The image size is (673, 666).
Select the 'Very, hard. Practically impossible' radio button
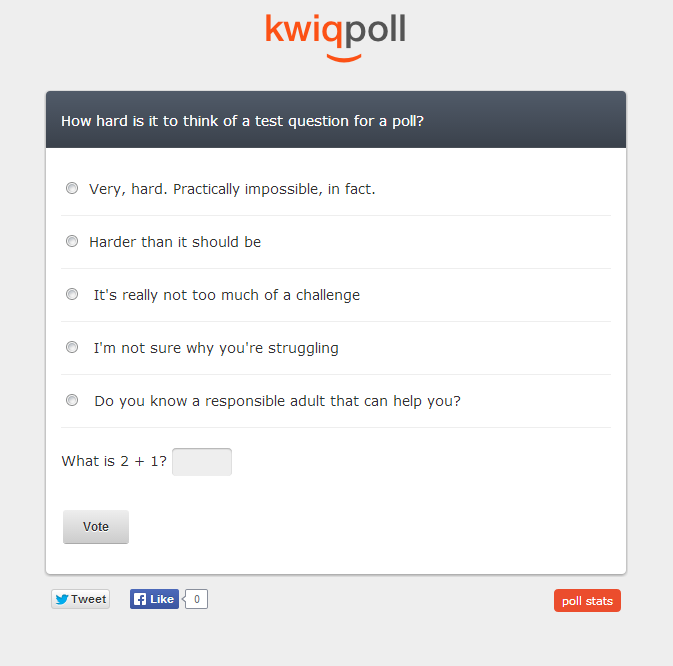(72, 188)
